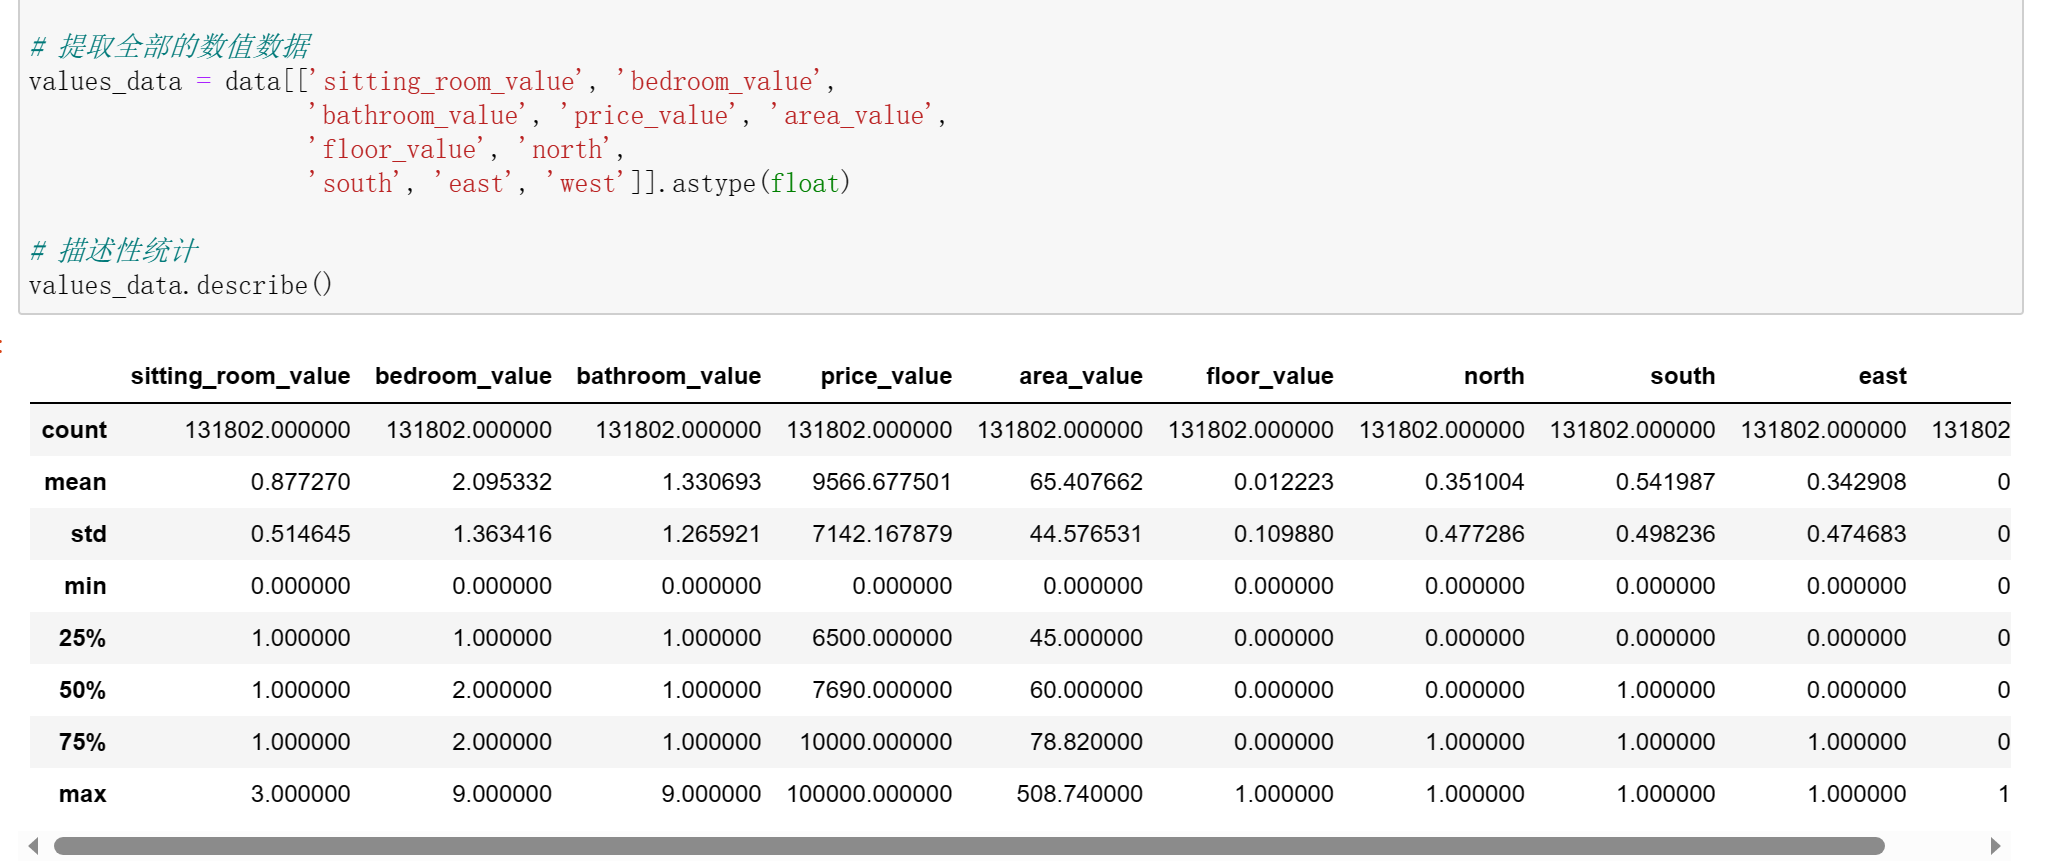Click the count row label
This screenshot has width=2058, height=861.
coord(74,430)
